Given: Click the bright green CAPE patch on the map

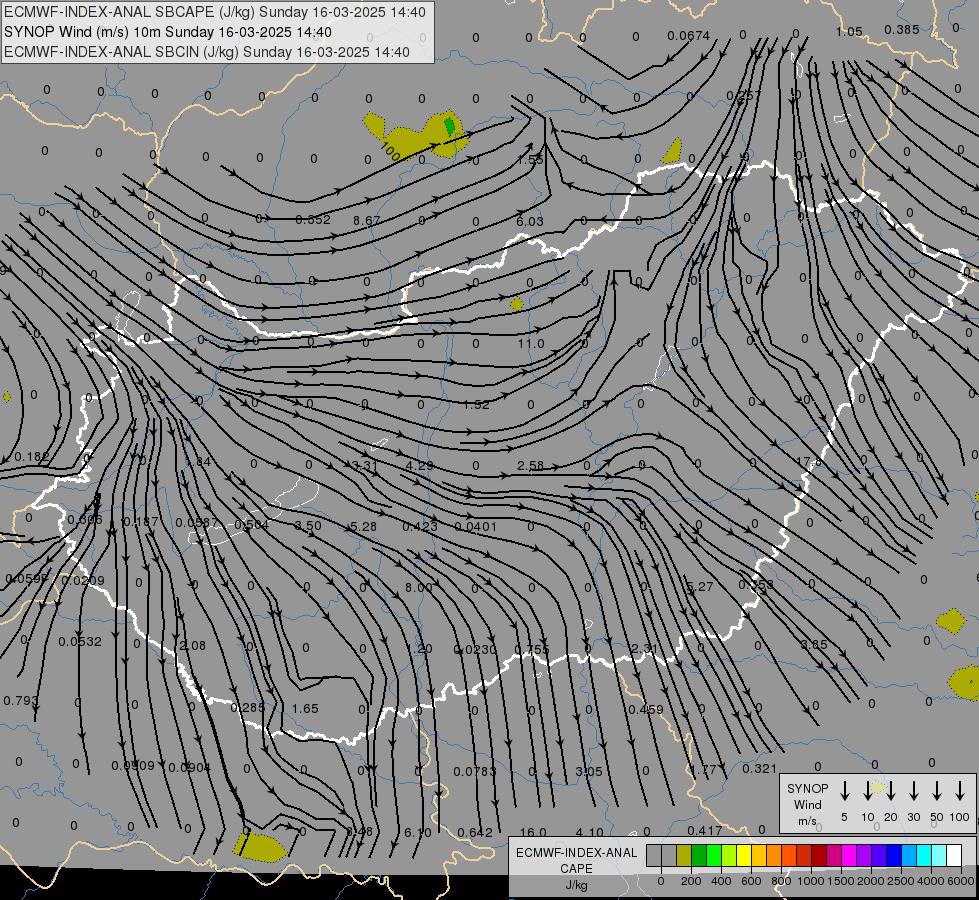Looking at the screenshot, I should (450, 126).
